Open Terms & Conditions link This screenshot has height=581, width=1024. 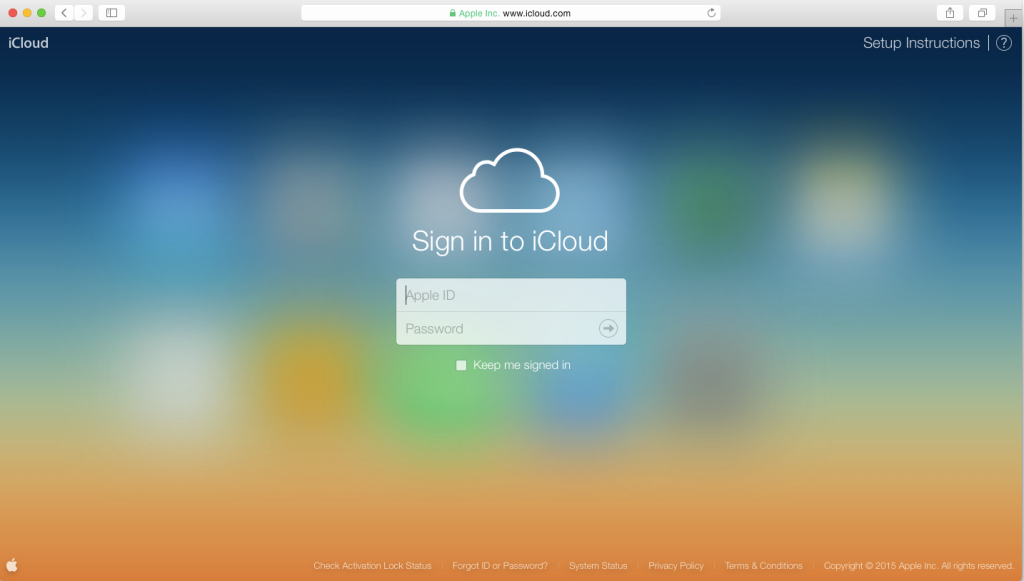pyautogui.click(x=763, y=566)
